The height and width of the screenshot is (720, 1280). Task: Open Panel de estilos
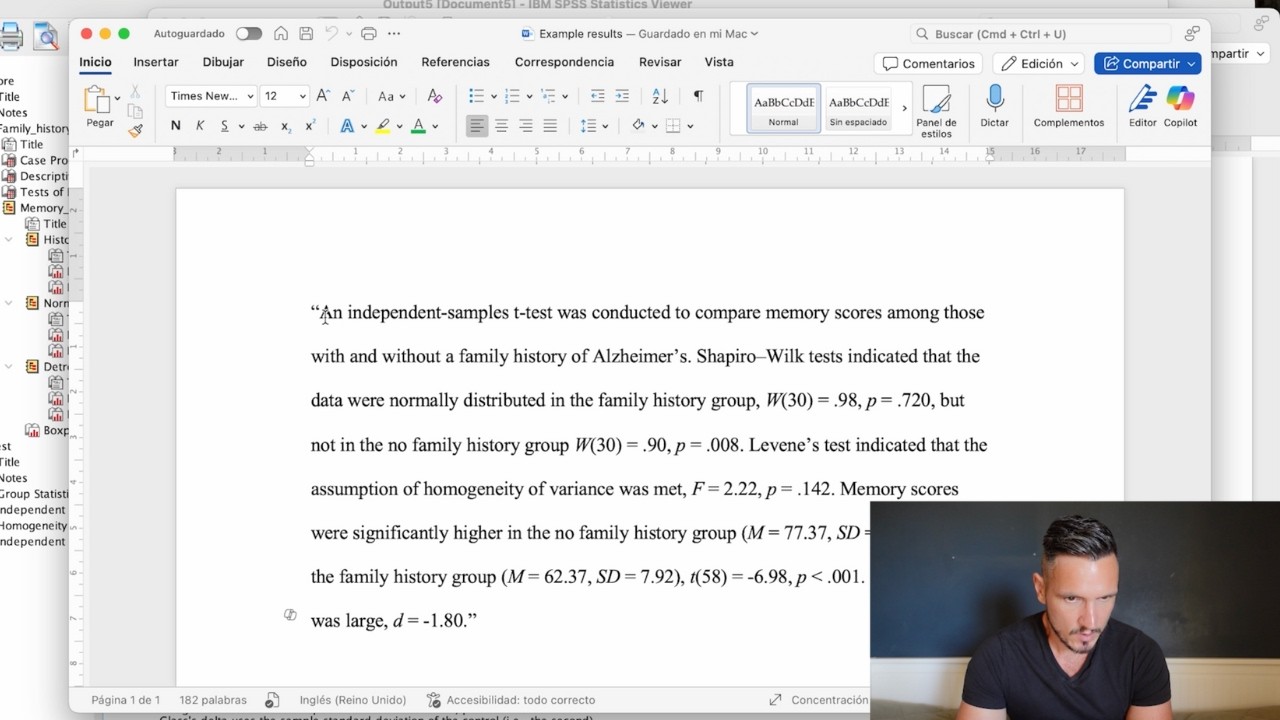click(x=936, y=110)
